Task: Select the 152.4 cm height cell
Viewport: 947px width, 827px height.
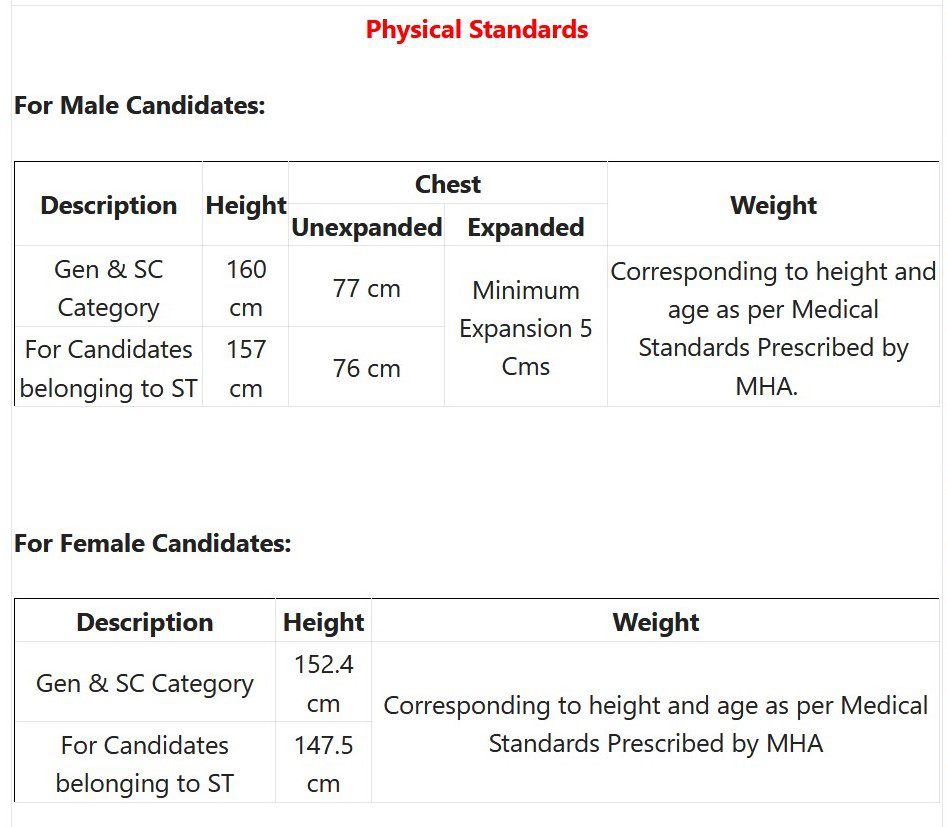Action: tap(323, 684)
